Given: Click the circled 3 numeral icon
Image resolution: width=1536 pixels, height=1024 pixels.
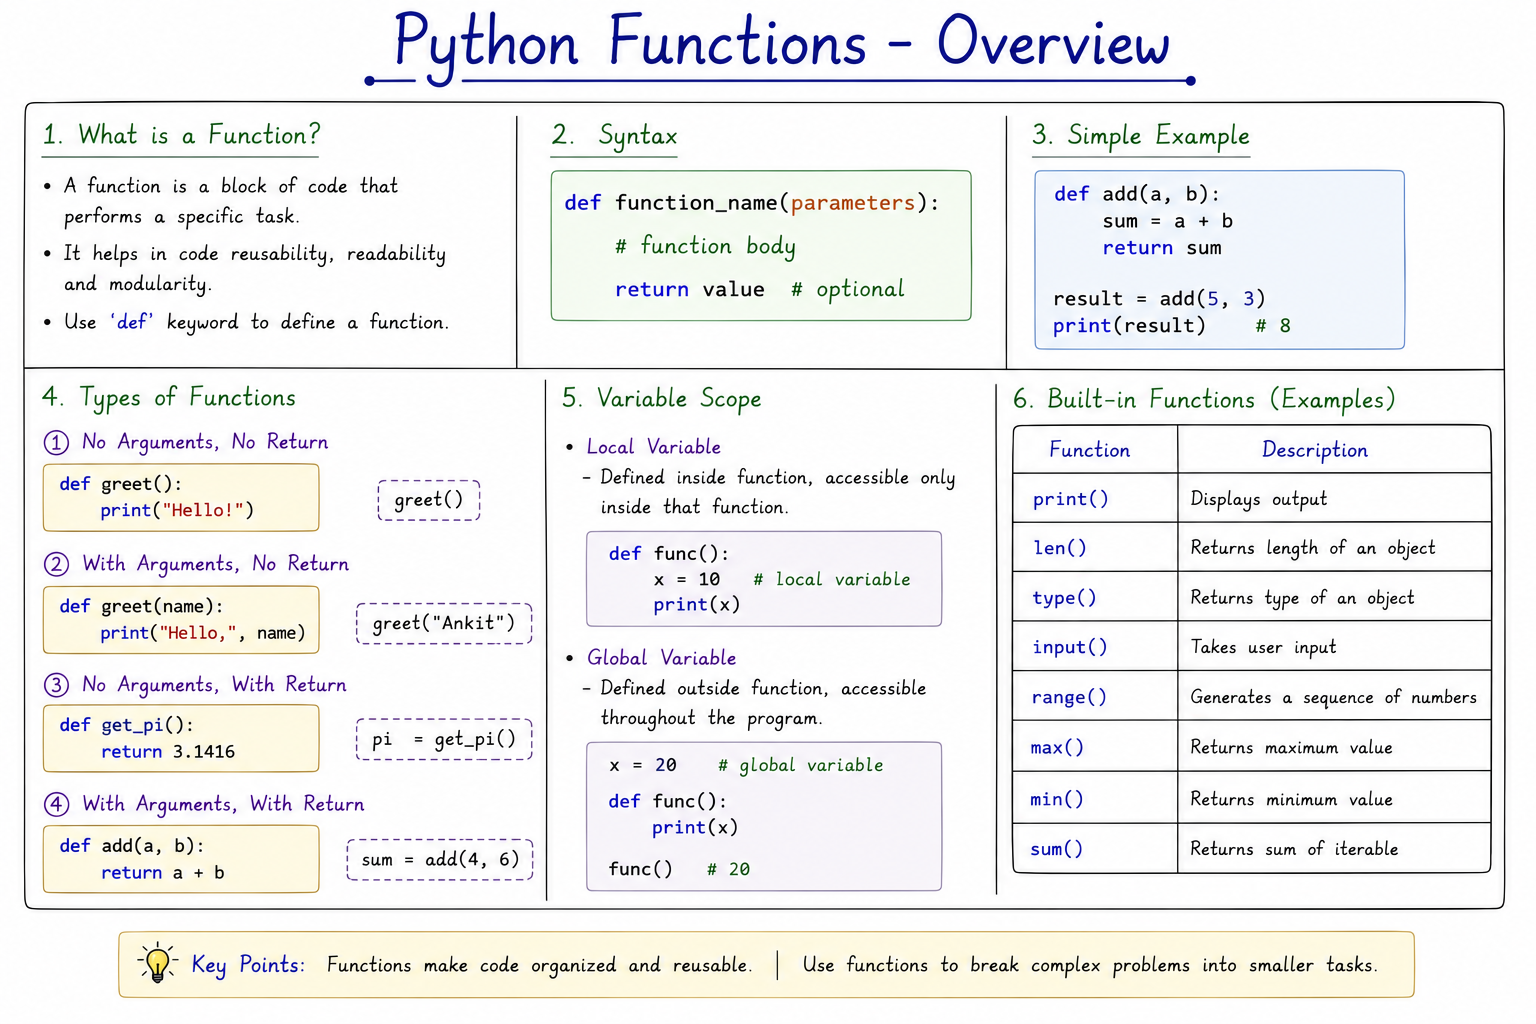Looking at the screenshot, I should pyautogui.click(x=56, y=685).
